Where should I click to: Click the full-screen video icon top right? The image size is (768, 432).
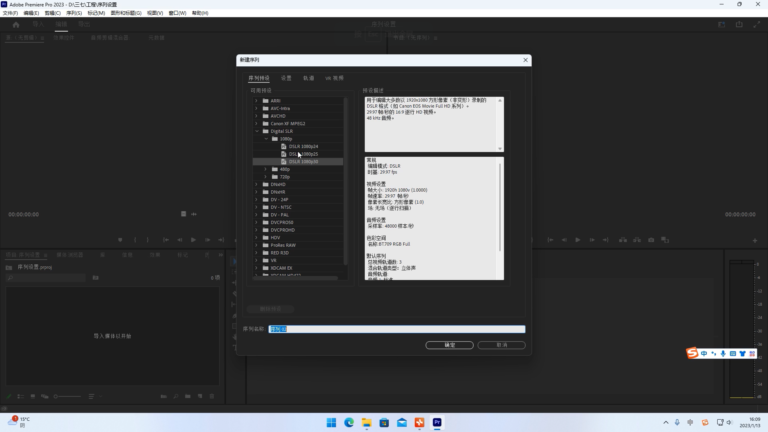(x=757, y=24)
